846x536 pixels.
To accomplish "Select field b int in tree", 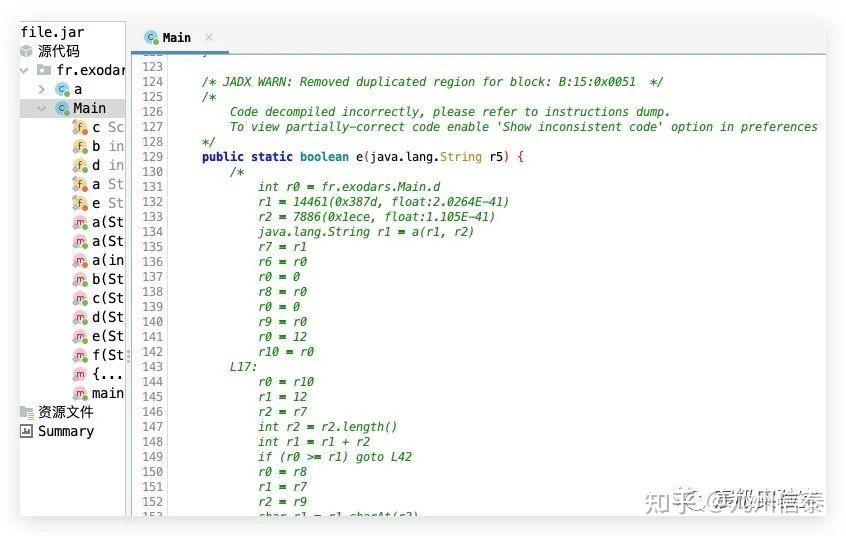I will [x=108, y=146].
